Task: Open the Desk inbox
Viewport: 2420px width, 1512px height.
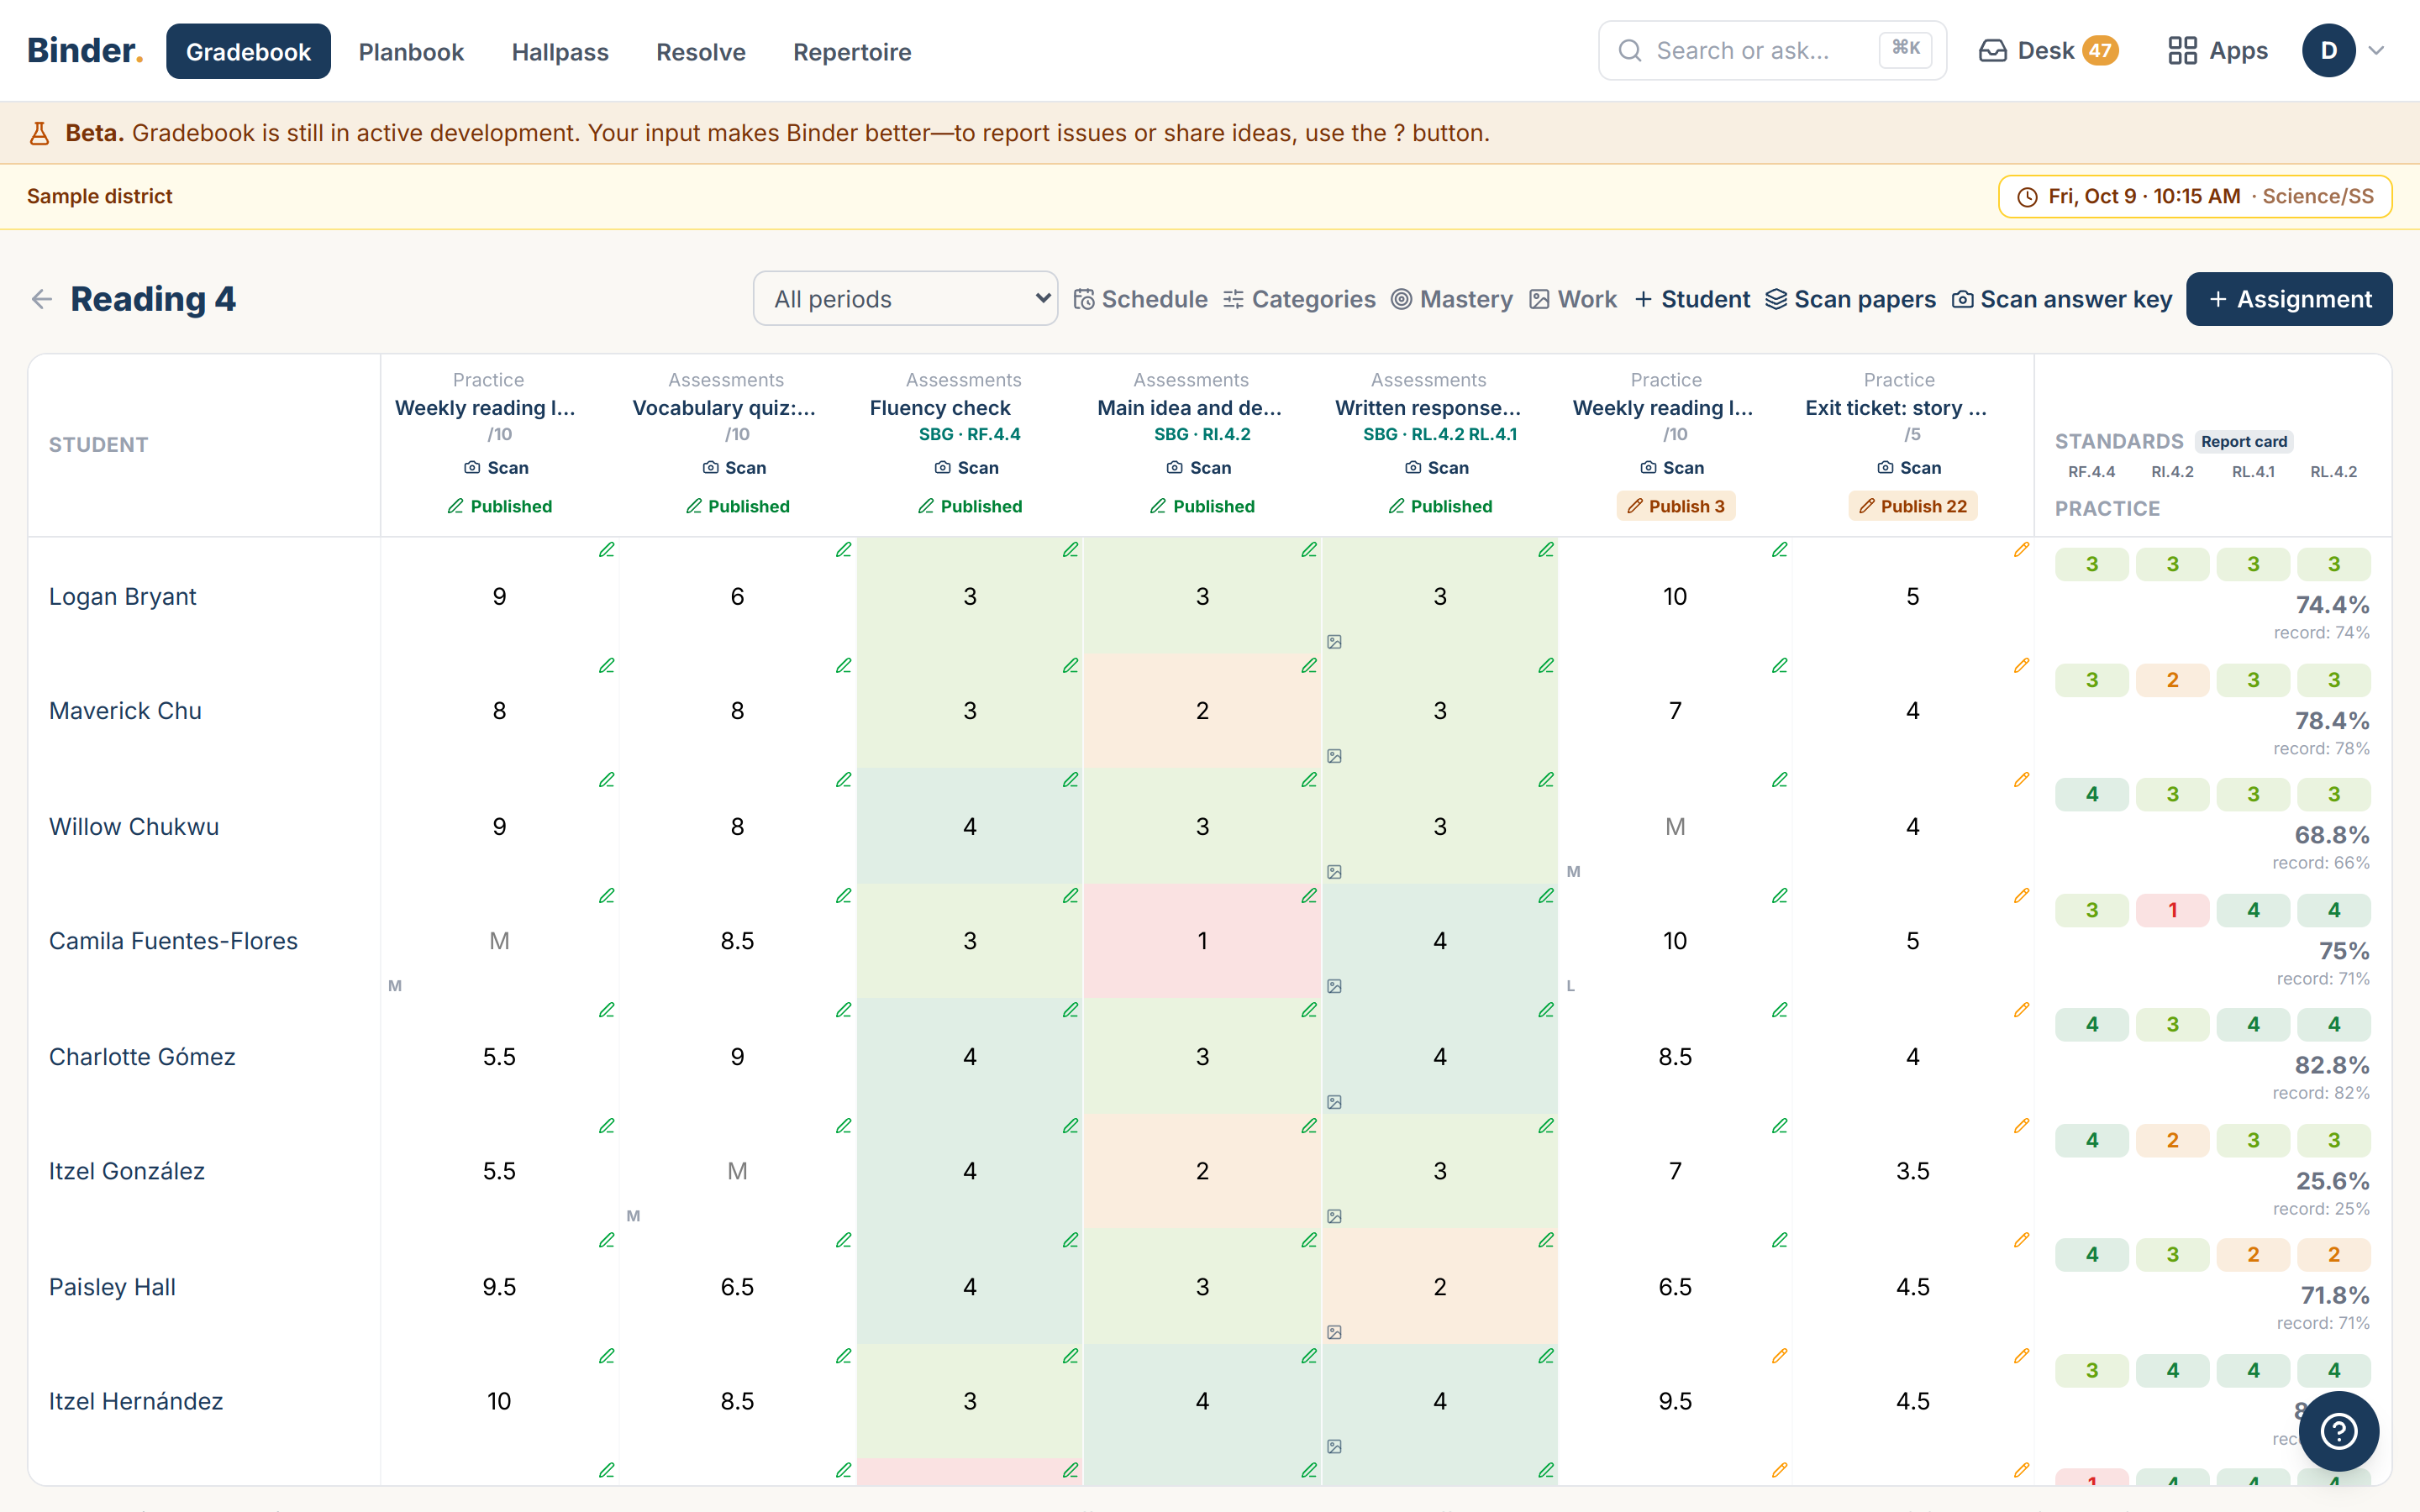Action: (x=2048, y=51)
